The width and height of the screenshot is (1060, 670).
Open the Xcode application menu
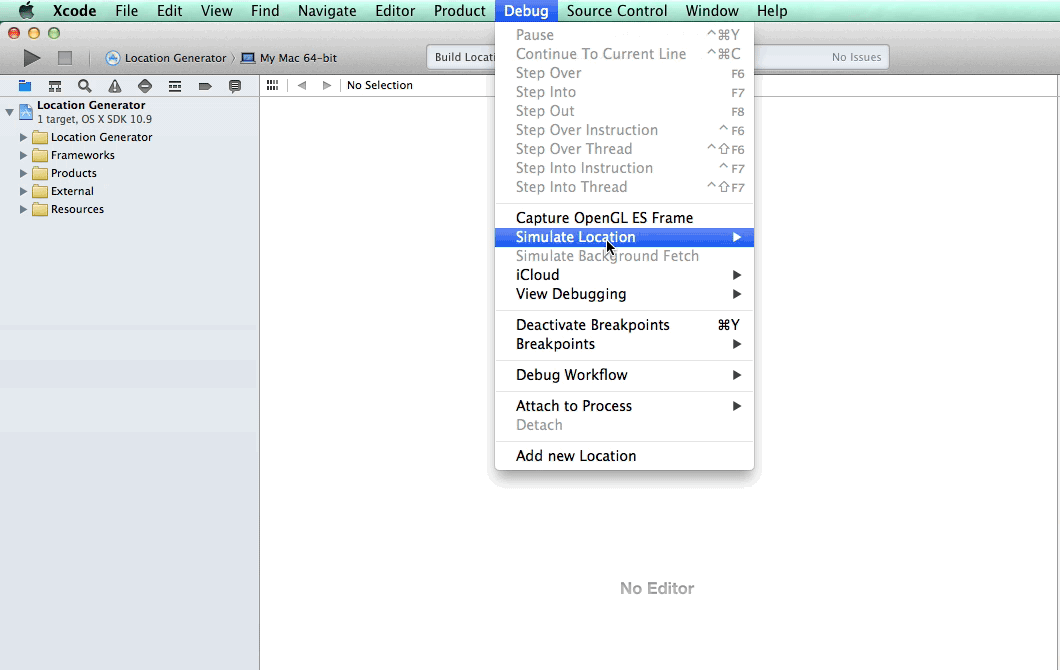tap(74, 11)
